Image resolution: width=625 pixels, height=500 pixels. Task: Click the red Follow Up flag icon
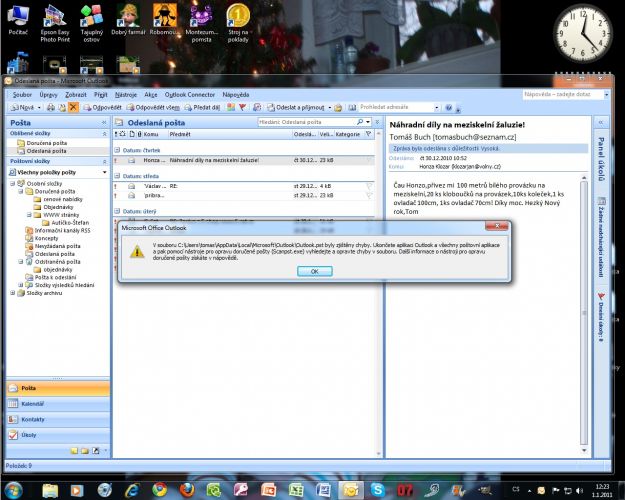coord(242,107)
